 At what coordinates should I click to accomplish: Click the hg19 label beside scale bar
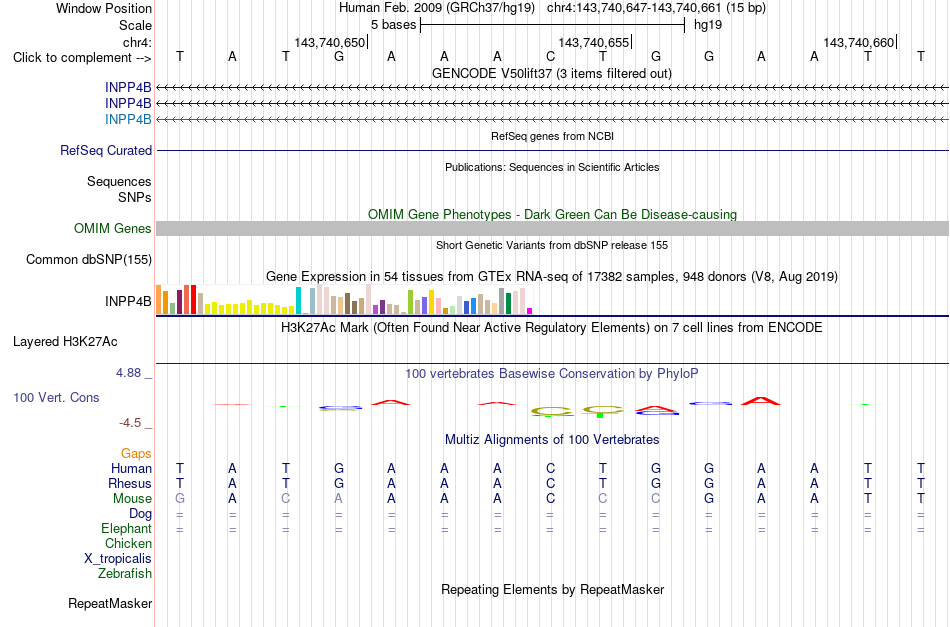tap(708, 25)
